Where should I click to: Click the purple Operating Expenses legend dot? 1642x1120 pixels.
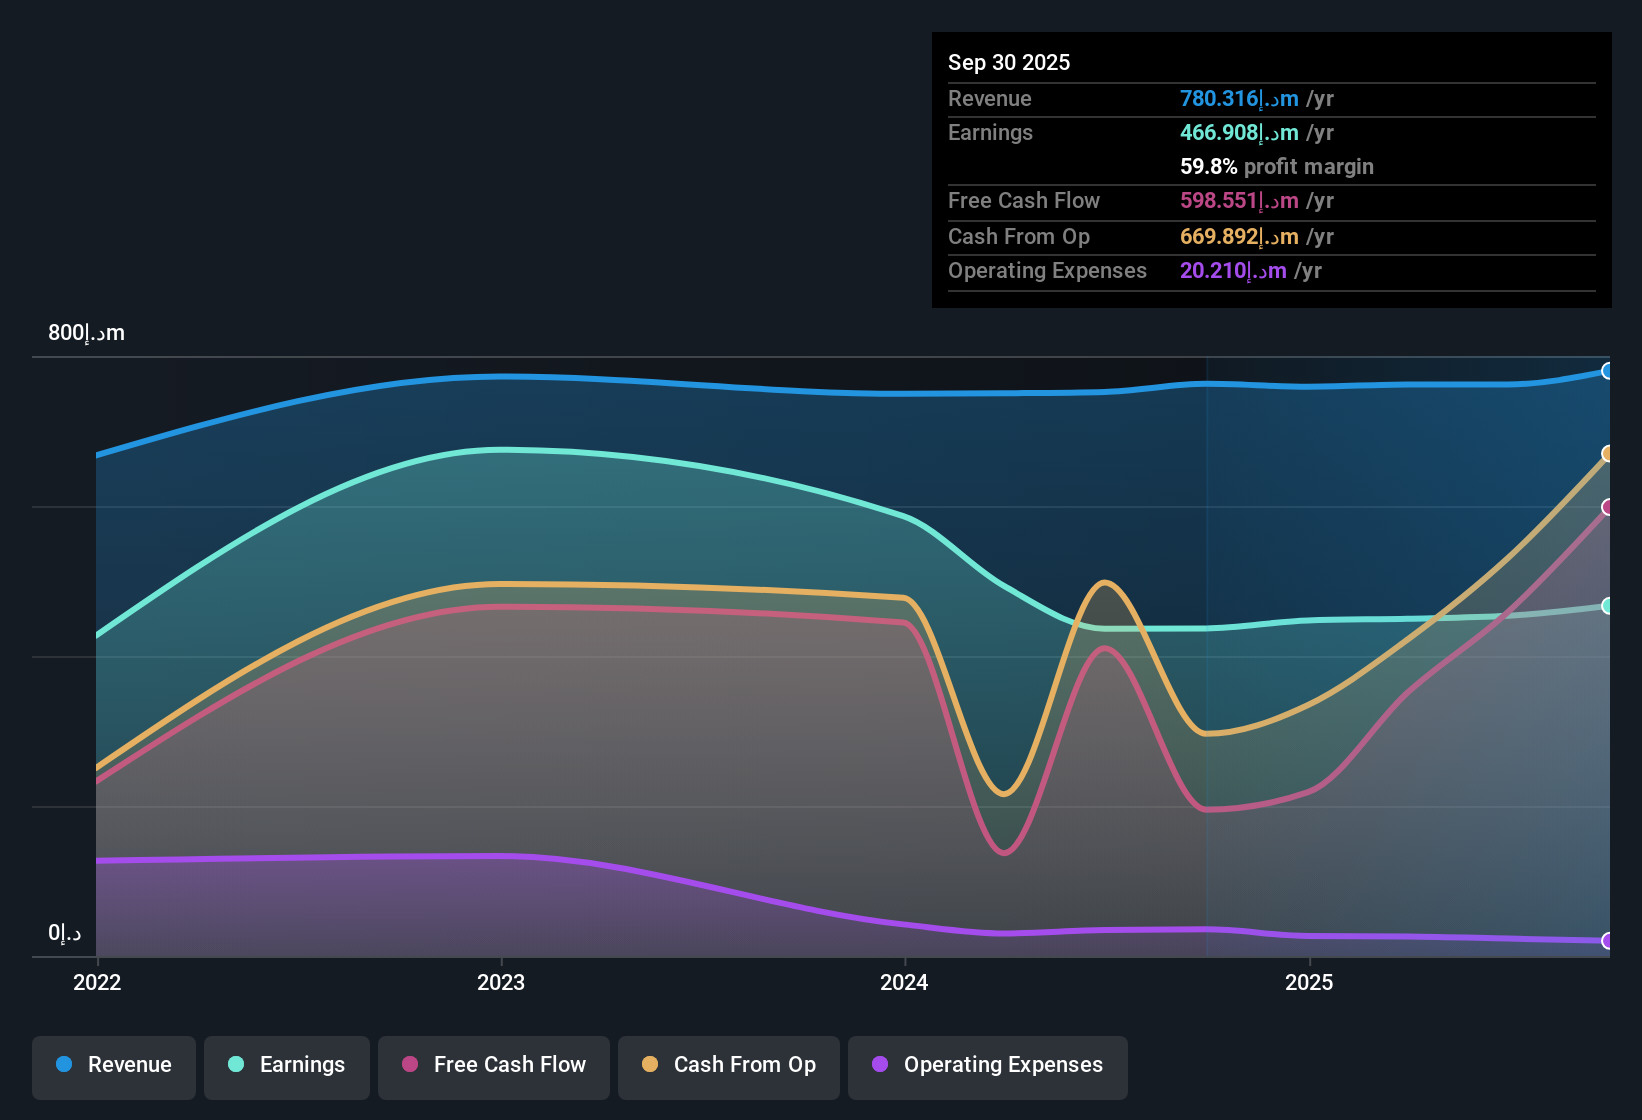[878, 1065]
